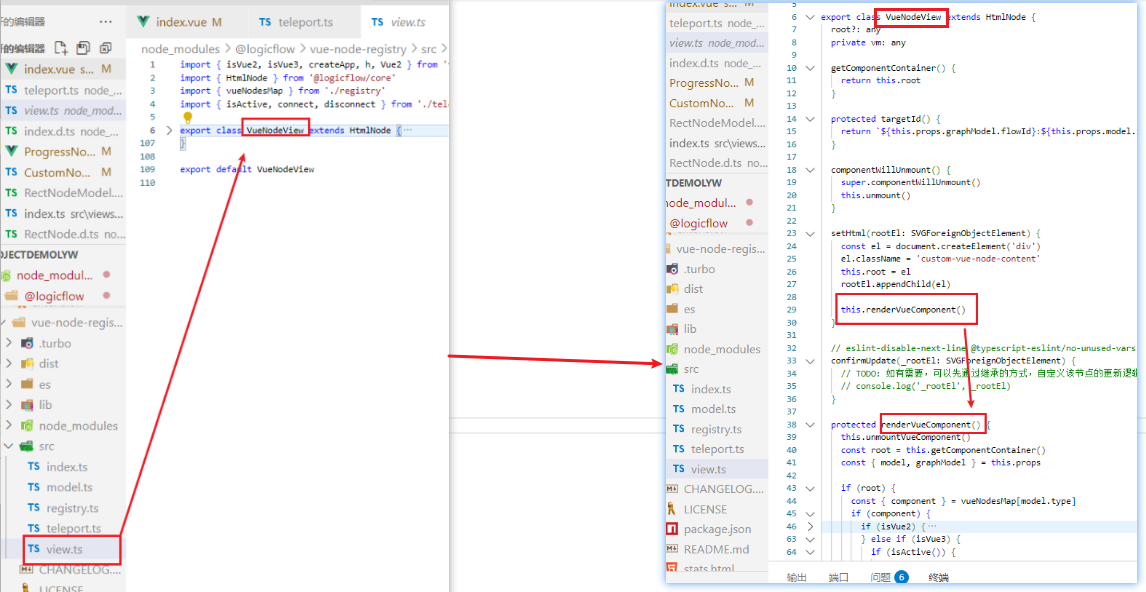Click the save all editors icon
This screenshot has height=592, width=1146.
pos(83,48)
